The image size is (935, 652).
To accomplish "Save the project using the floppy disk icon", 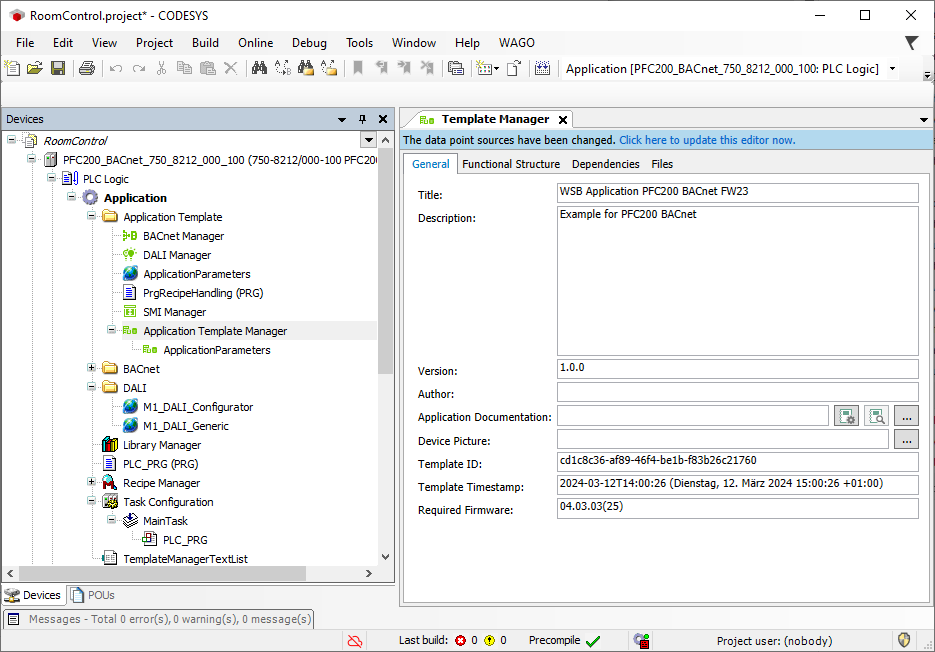I will (x=58, y=69).
